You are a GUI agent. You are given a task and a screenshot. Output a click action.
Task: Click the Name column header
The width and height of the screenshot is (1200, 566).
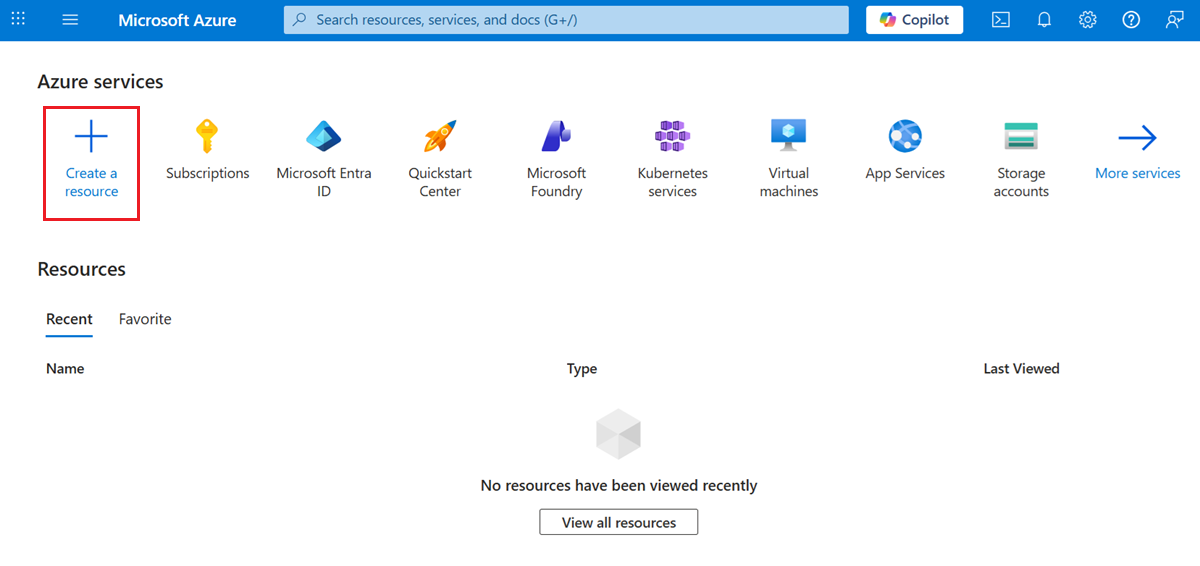pyautogui.click(x=65, y=369)
